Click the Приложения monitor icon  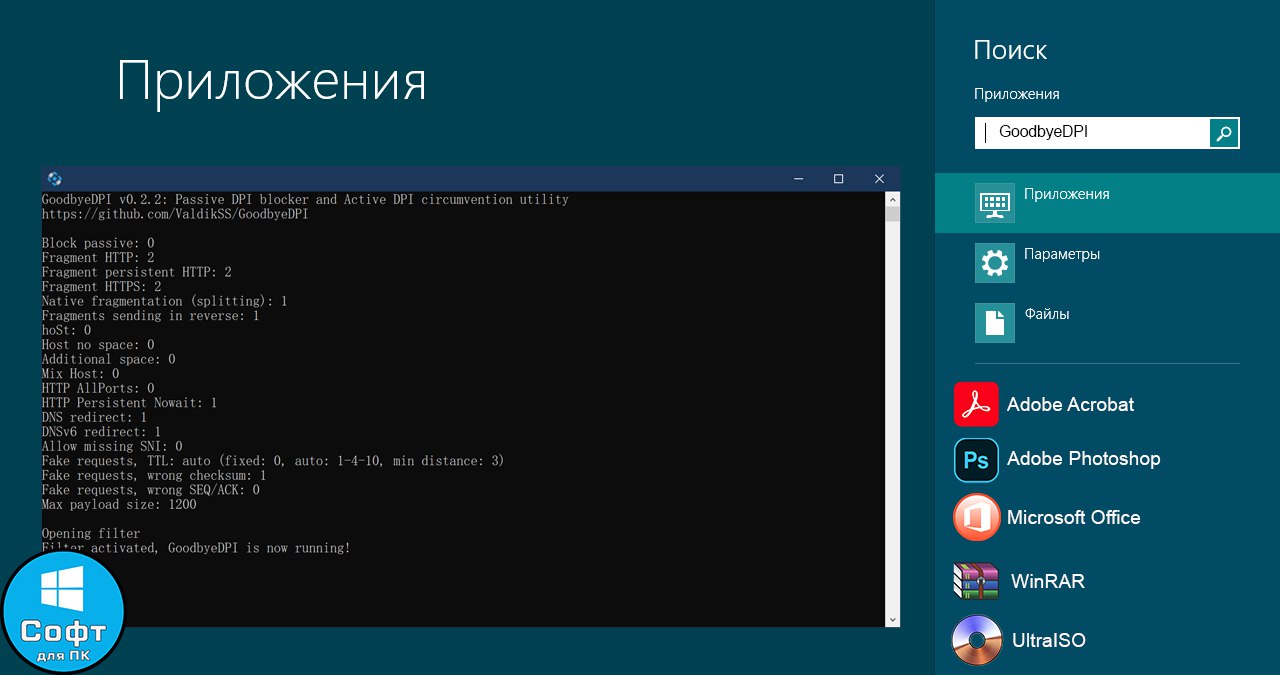coord(994,203)
